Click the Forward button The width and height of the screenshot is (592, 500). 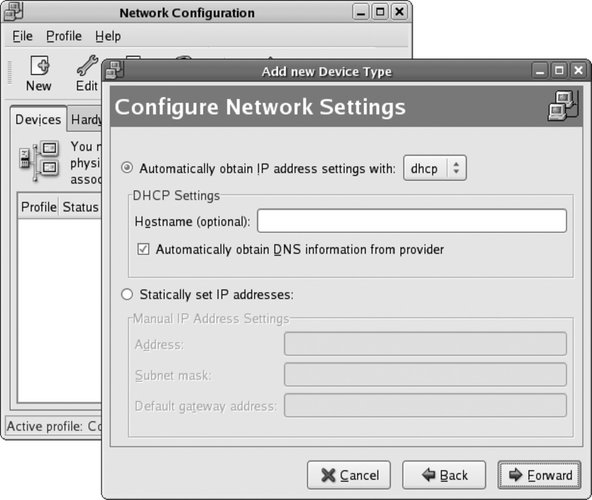(539, 475)
